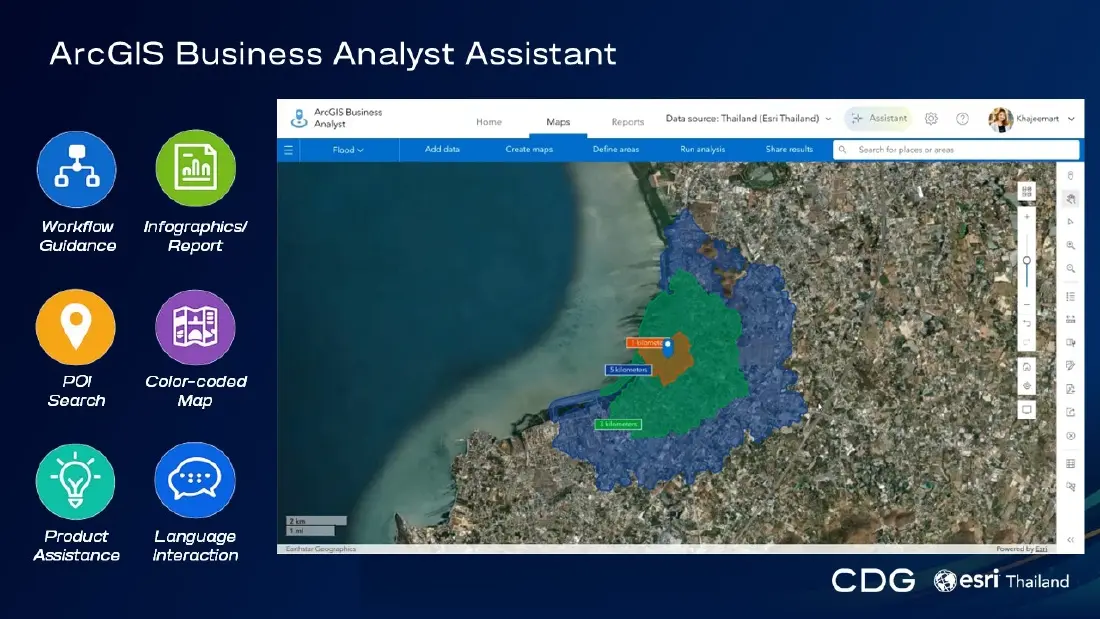
Task: Click the blue 5 kilometers map label
Action: (x=628, y=370)
